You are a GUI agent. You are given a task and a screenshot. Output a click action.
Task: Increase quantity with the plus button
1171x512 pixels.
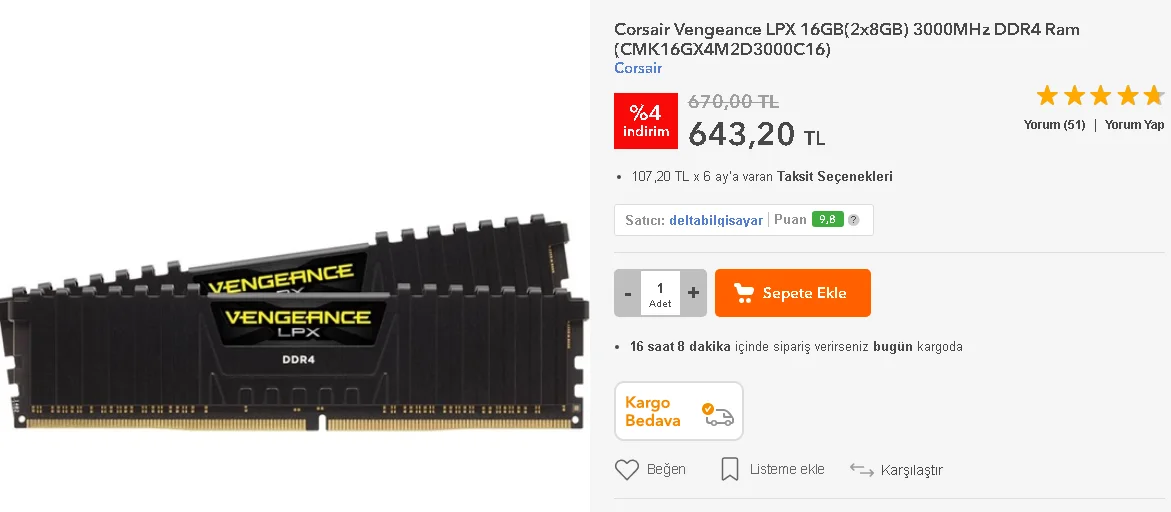(693, 293)
